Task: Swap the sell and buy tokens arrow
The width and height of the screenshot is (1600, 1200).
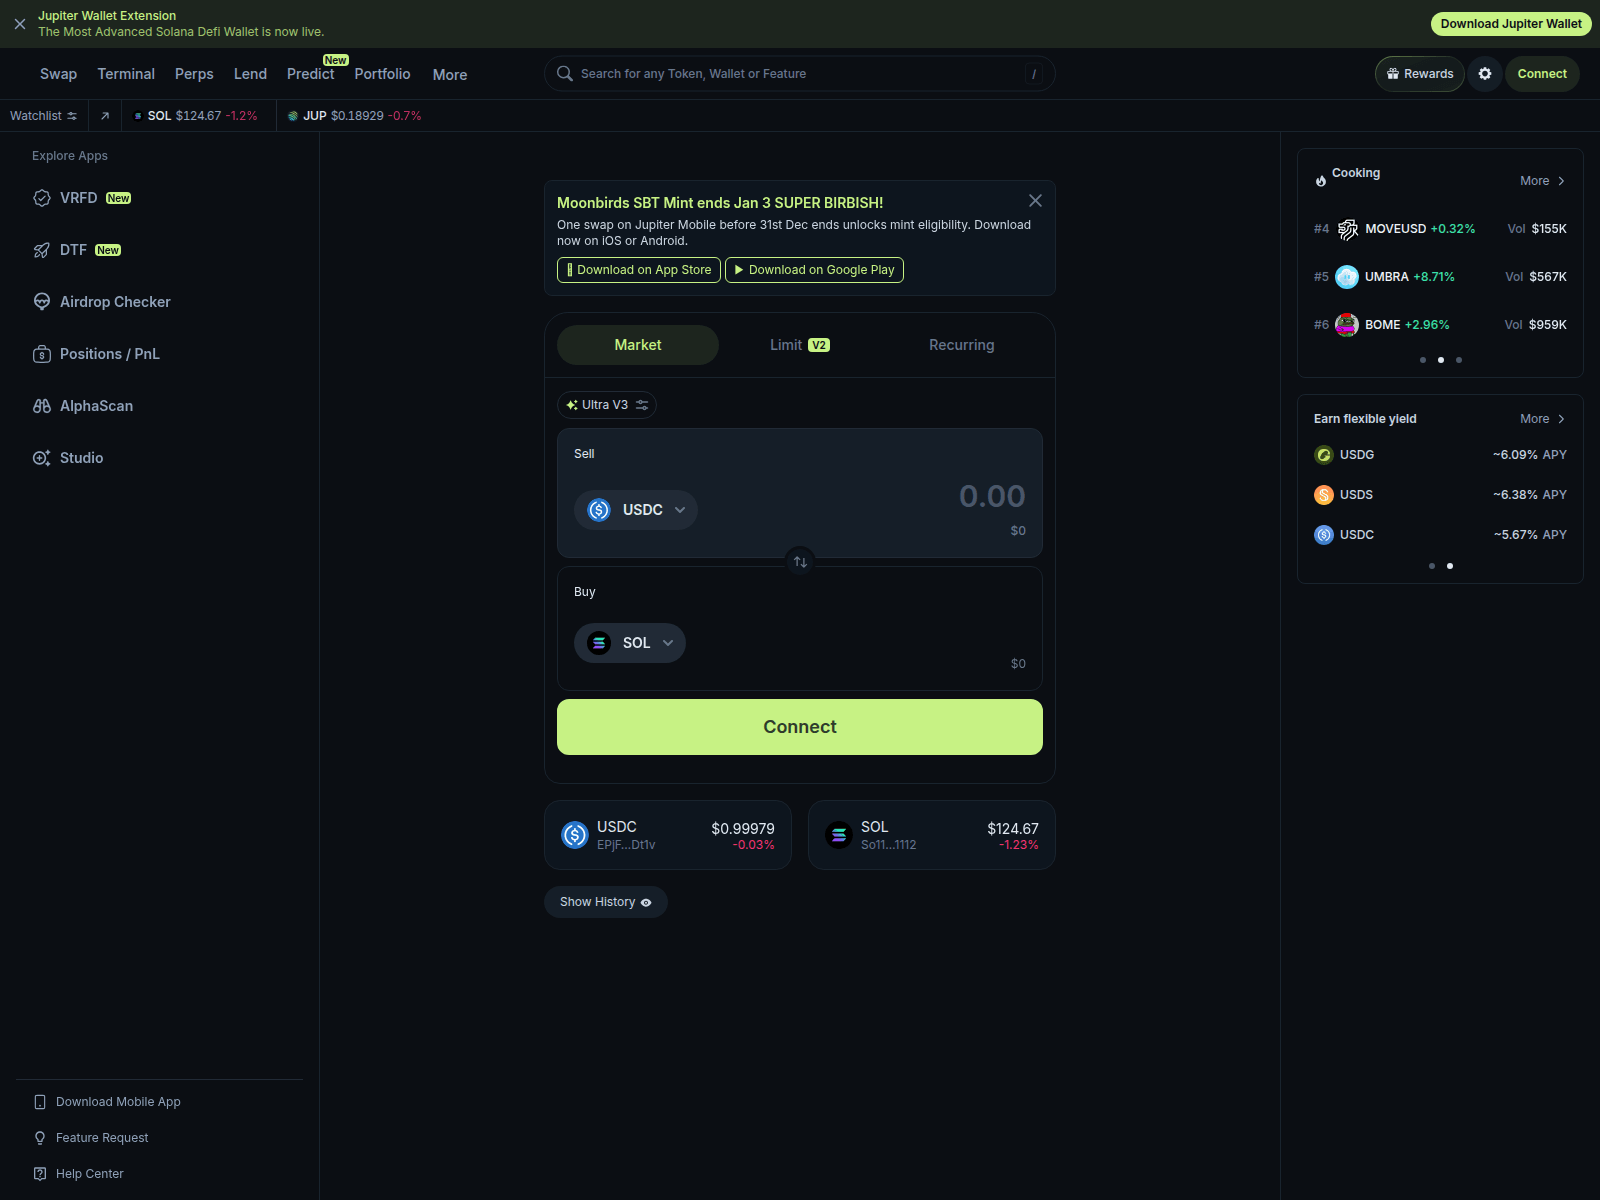Action: [x=800, y=562]
